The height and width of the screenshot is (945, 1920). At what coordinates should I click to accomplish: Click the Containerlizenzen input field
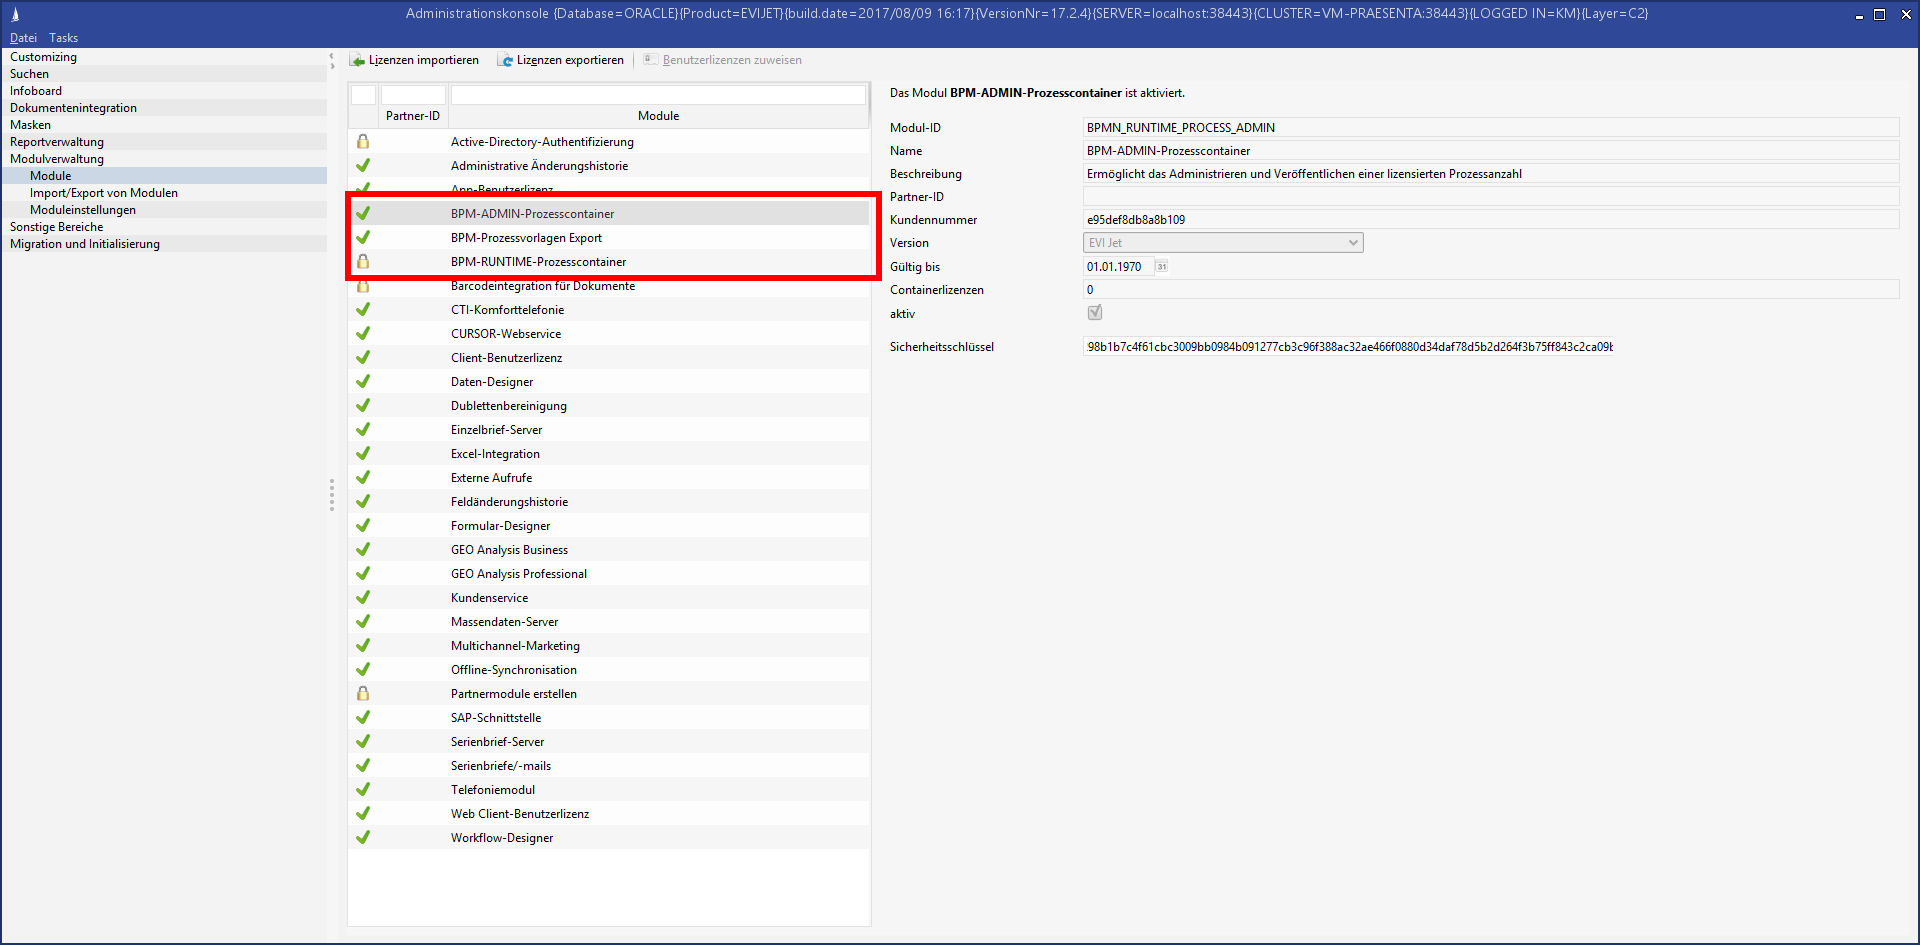(1490, 290)
